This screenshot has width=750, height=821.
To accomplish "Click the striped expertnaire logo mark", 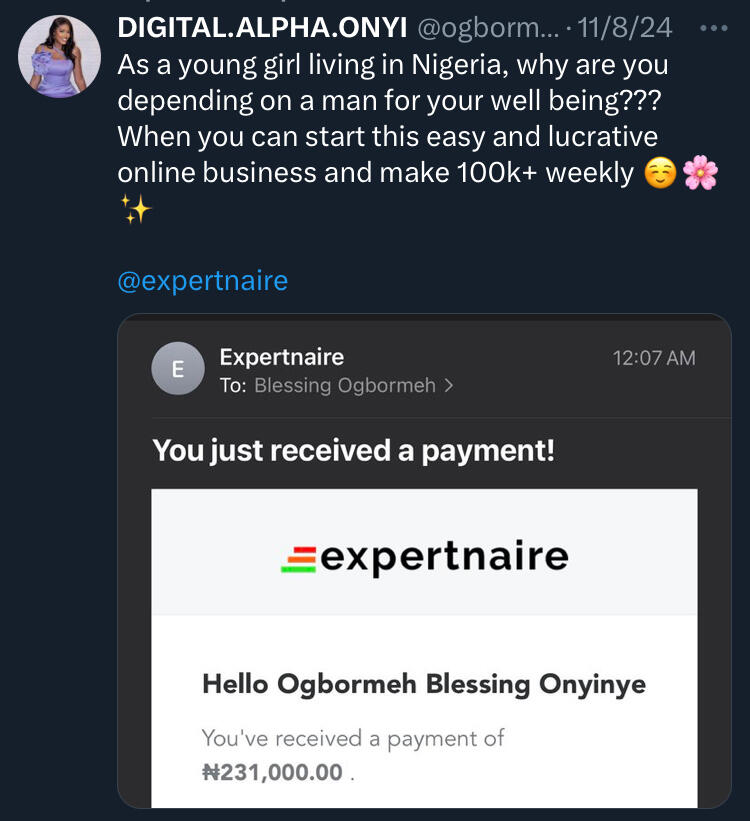I will pyautogui.click(x=298, y=557).
